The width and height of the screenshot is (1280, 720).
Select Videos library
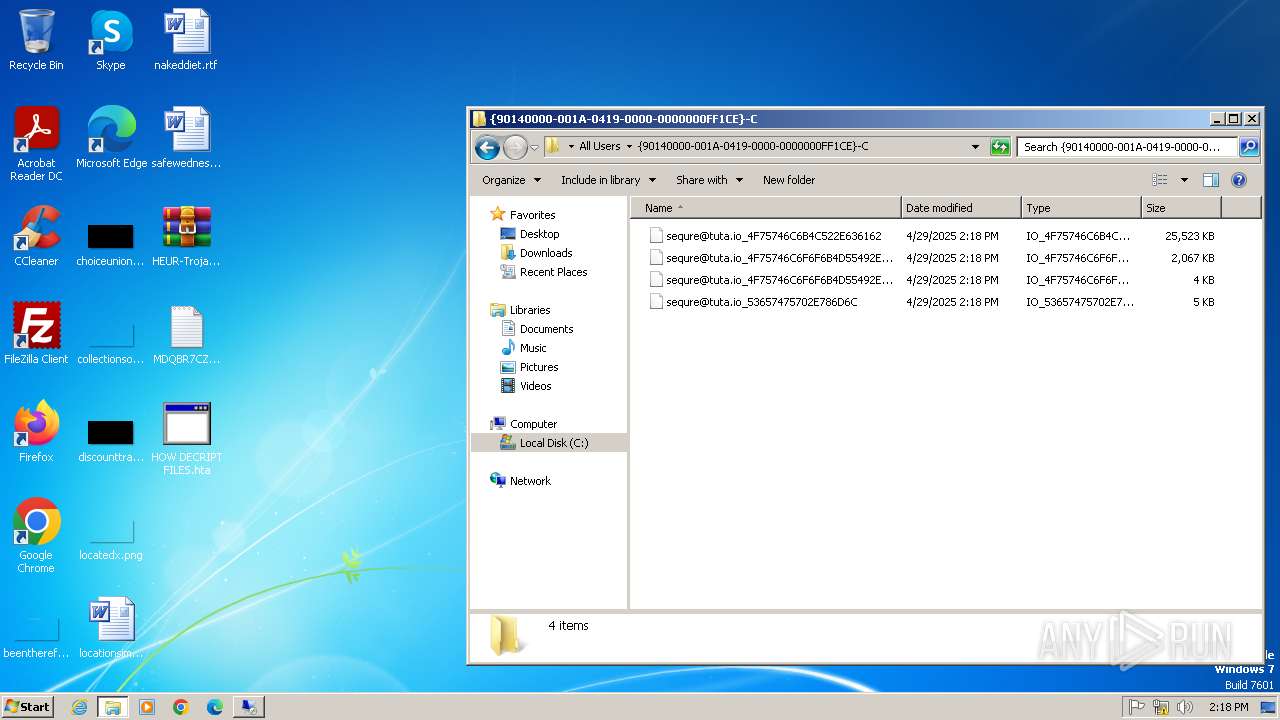[x=535, y=386]
